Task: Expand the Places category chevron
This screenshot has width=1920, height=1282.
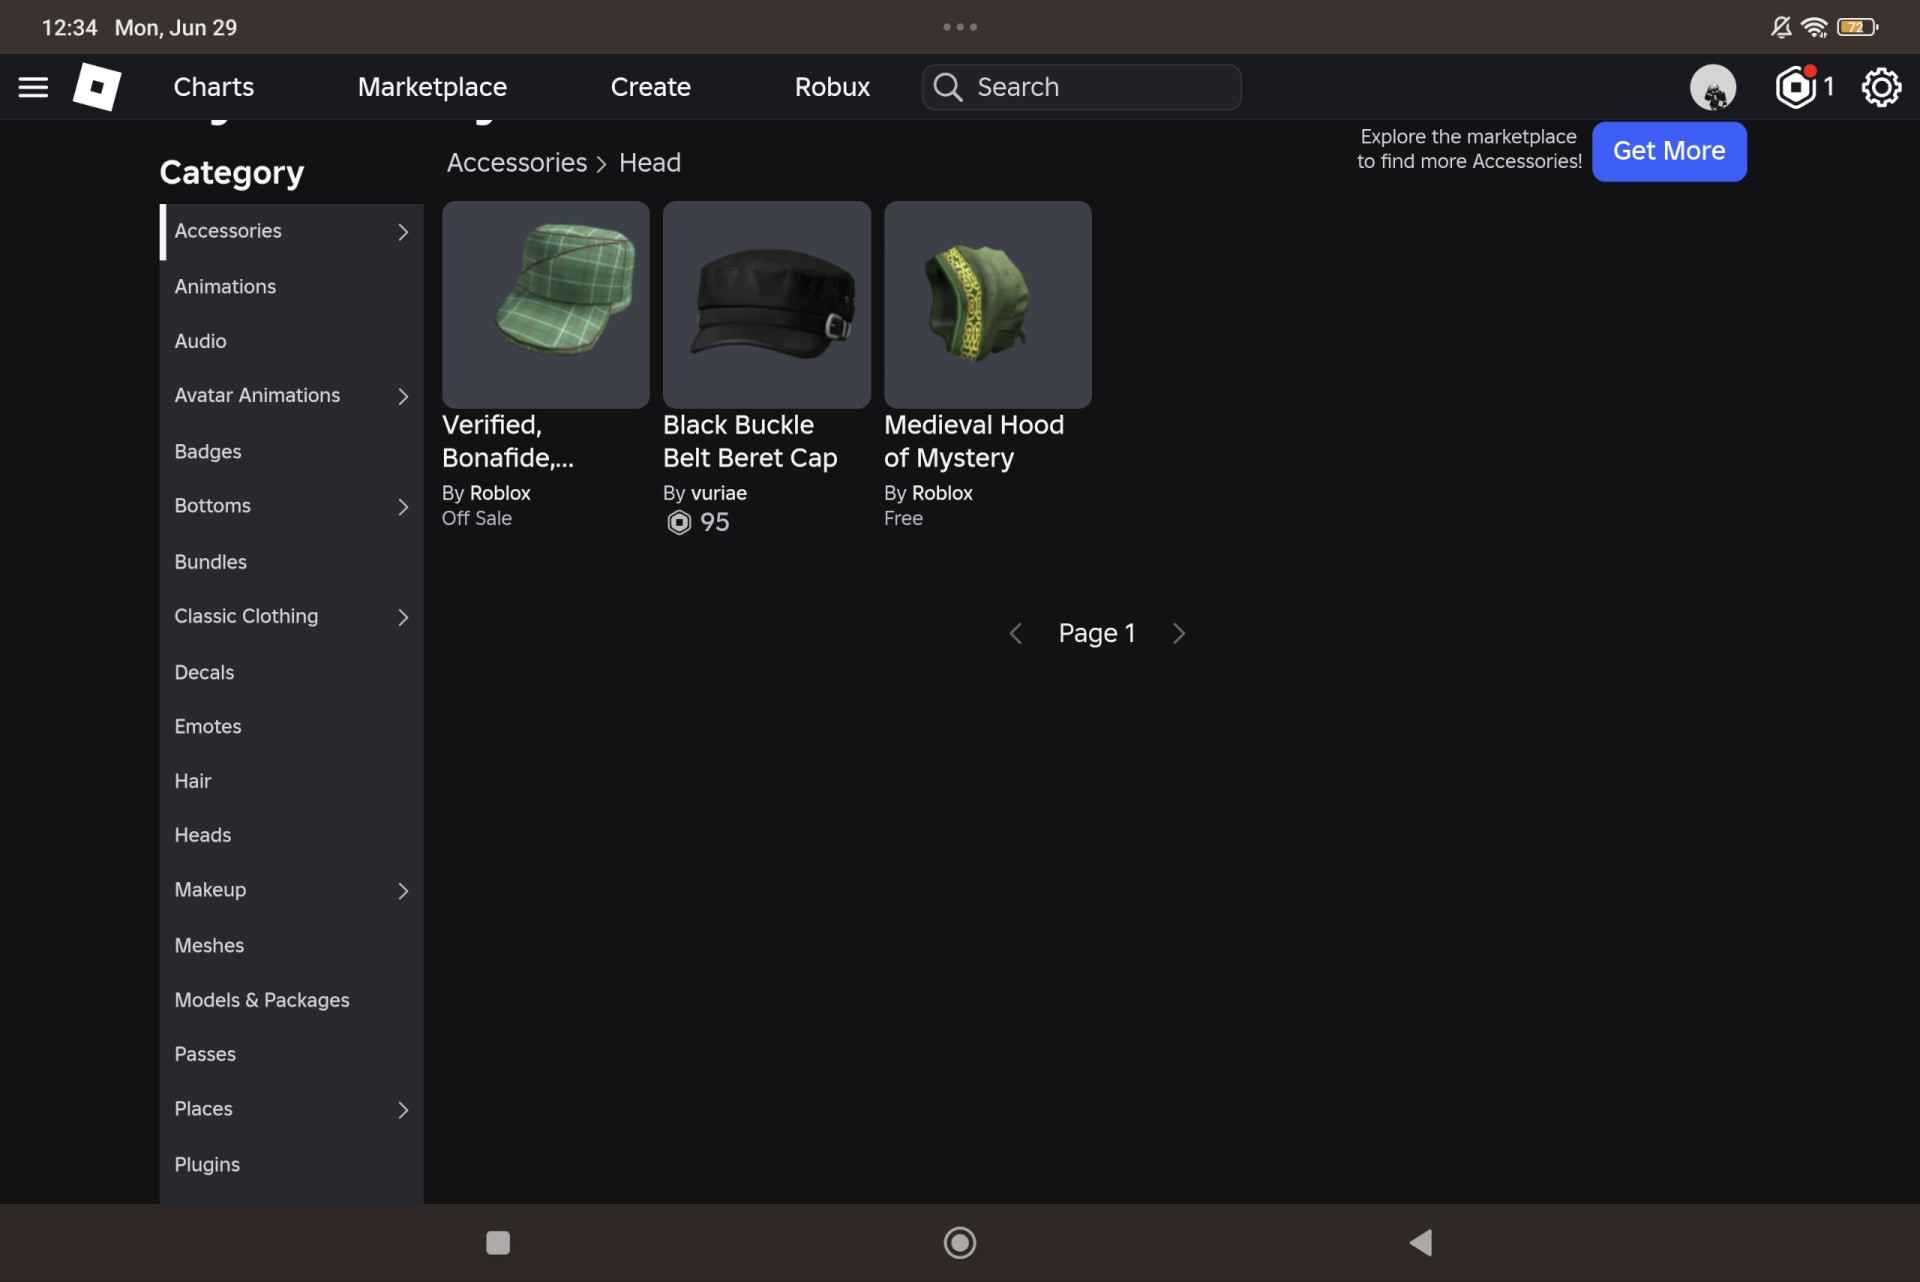Action: pyautogui.click(x=403, y=1110)
